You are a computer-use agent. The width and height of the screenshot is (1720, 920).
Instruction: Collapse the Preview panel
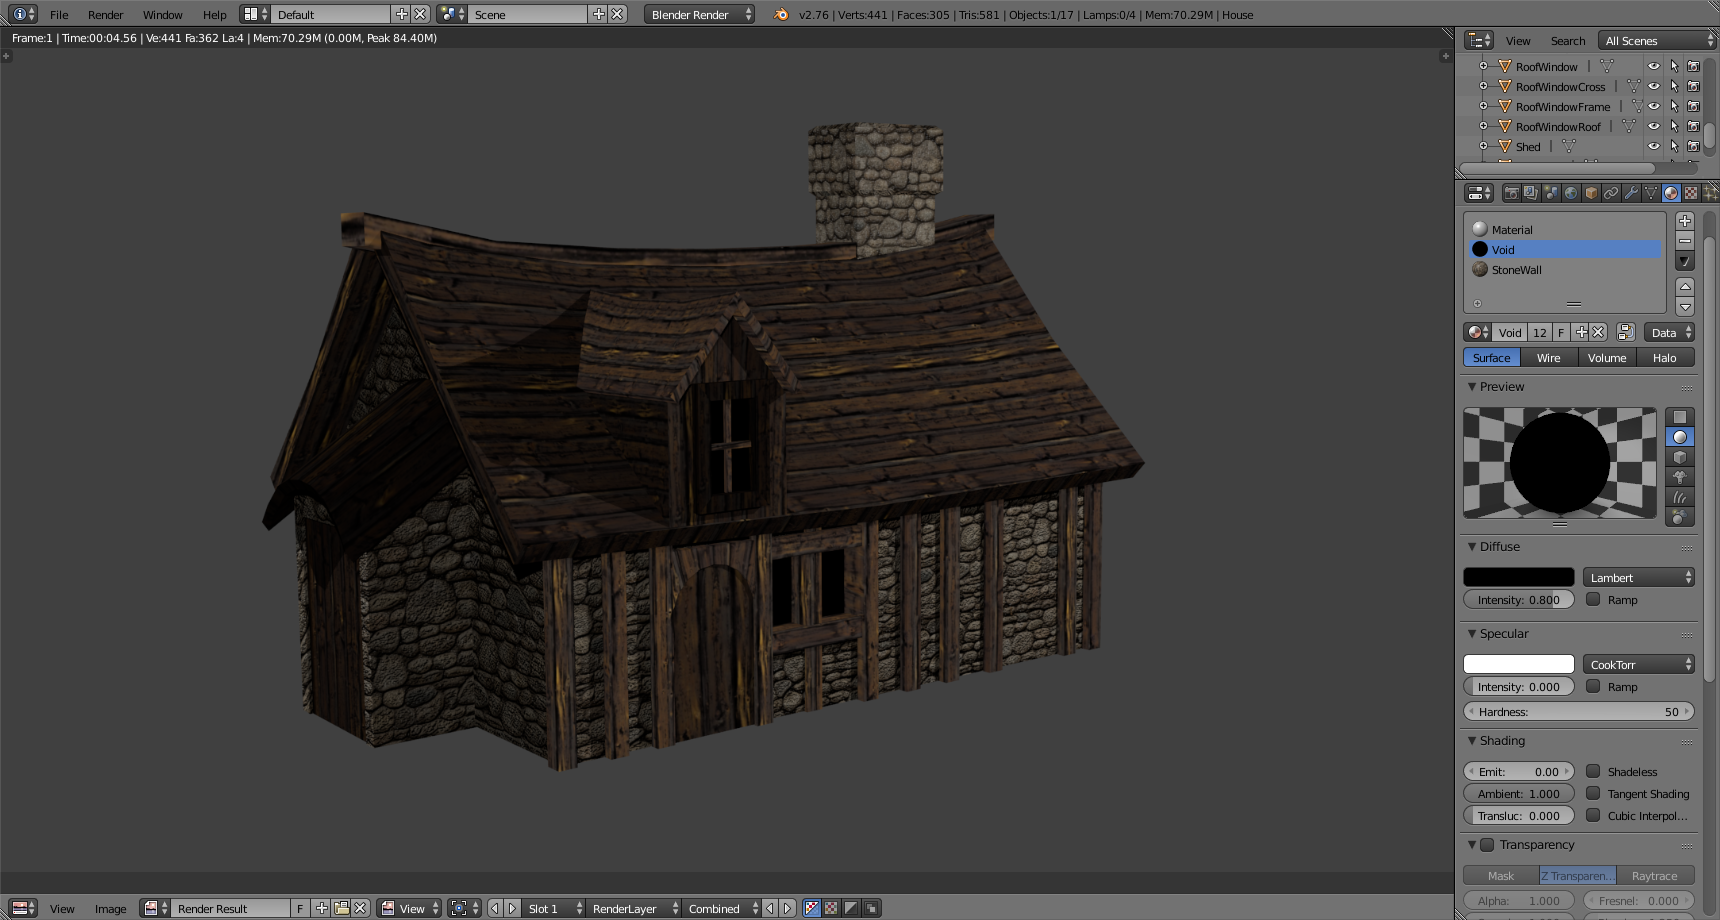coord(1472,386)
